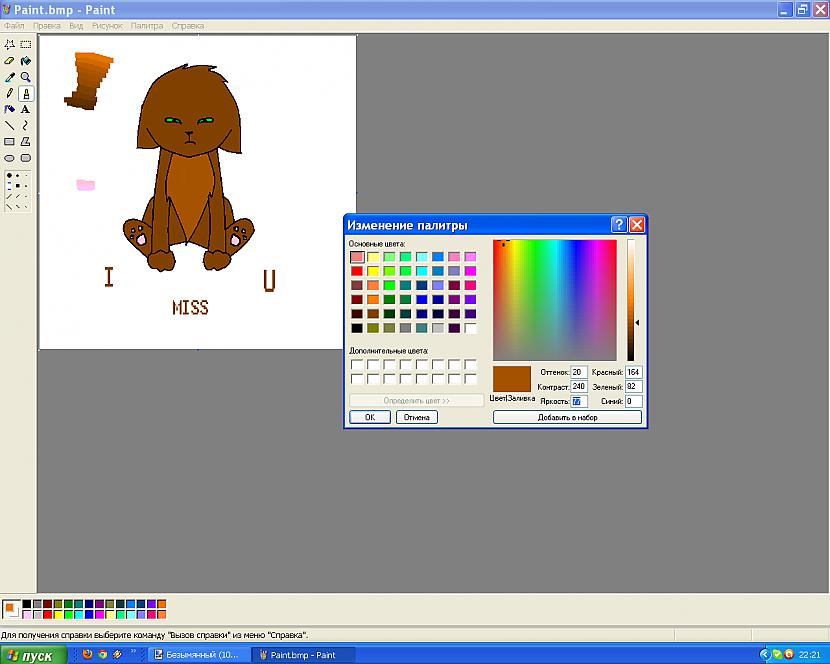This screenshot has width=830, height=664.
Task: Switch to the Безымянный taskbar window
Action: [197, 655]
